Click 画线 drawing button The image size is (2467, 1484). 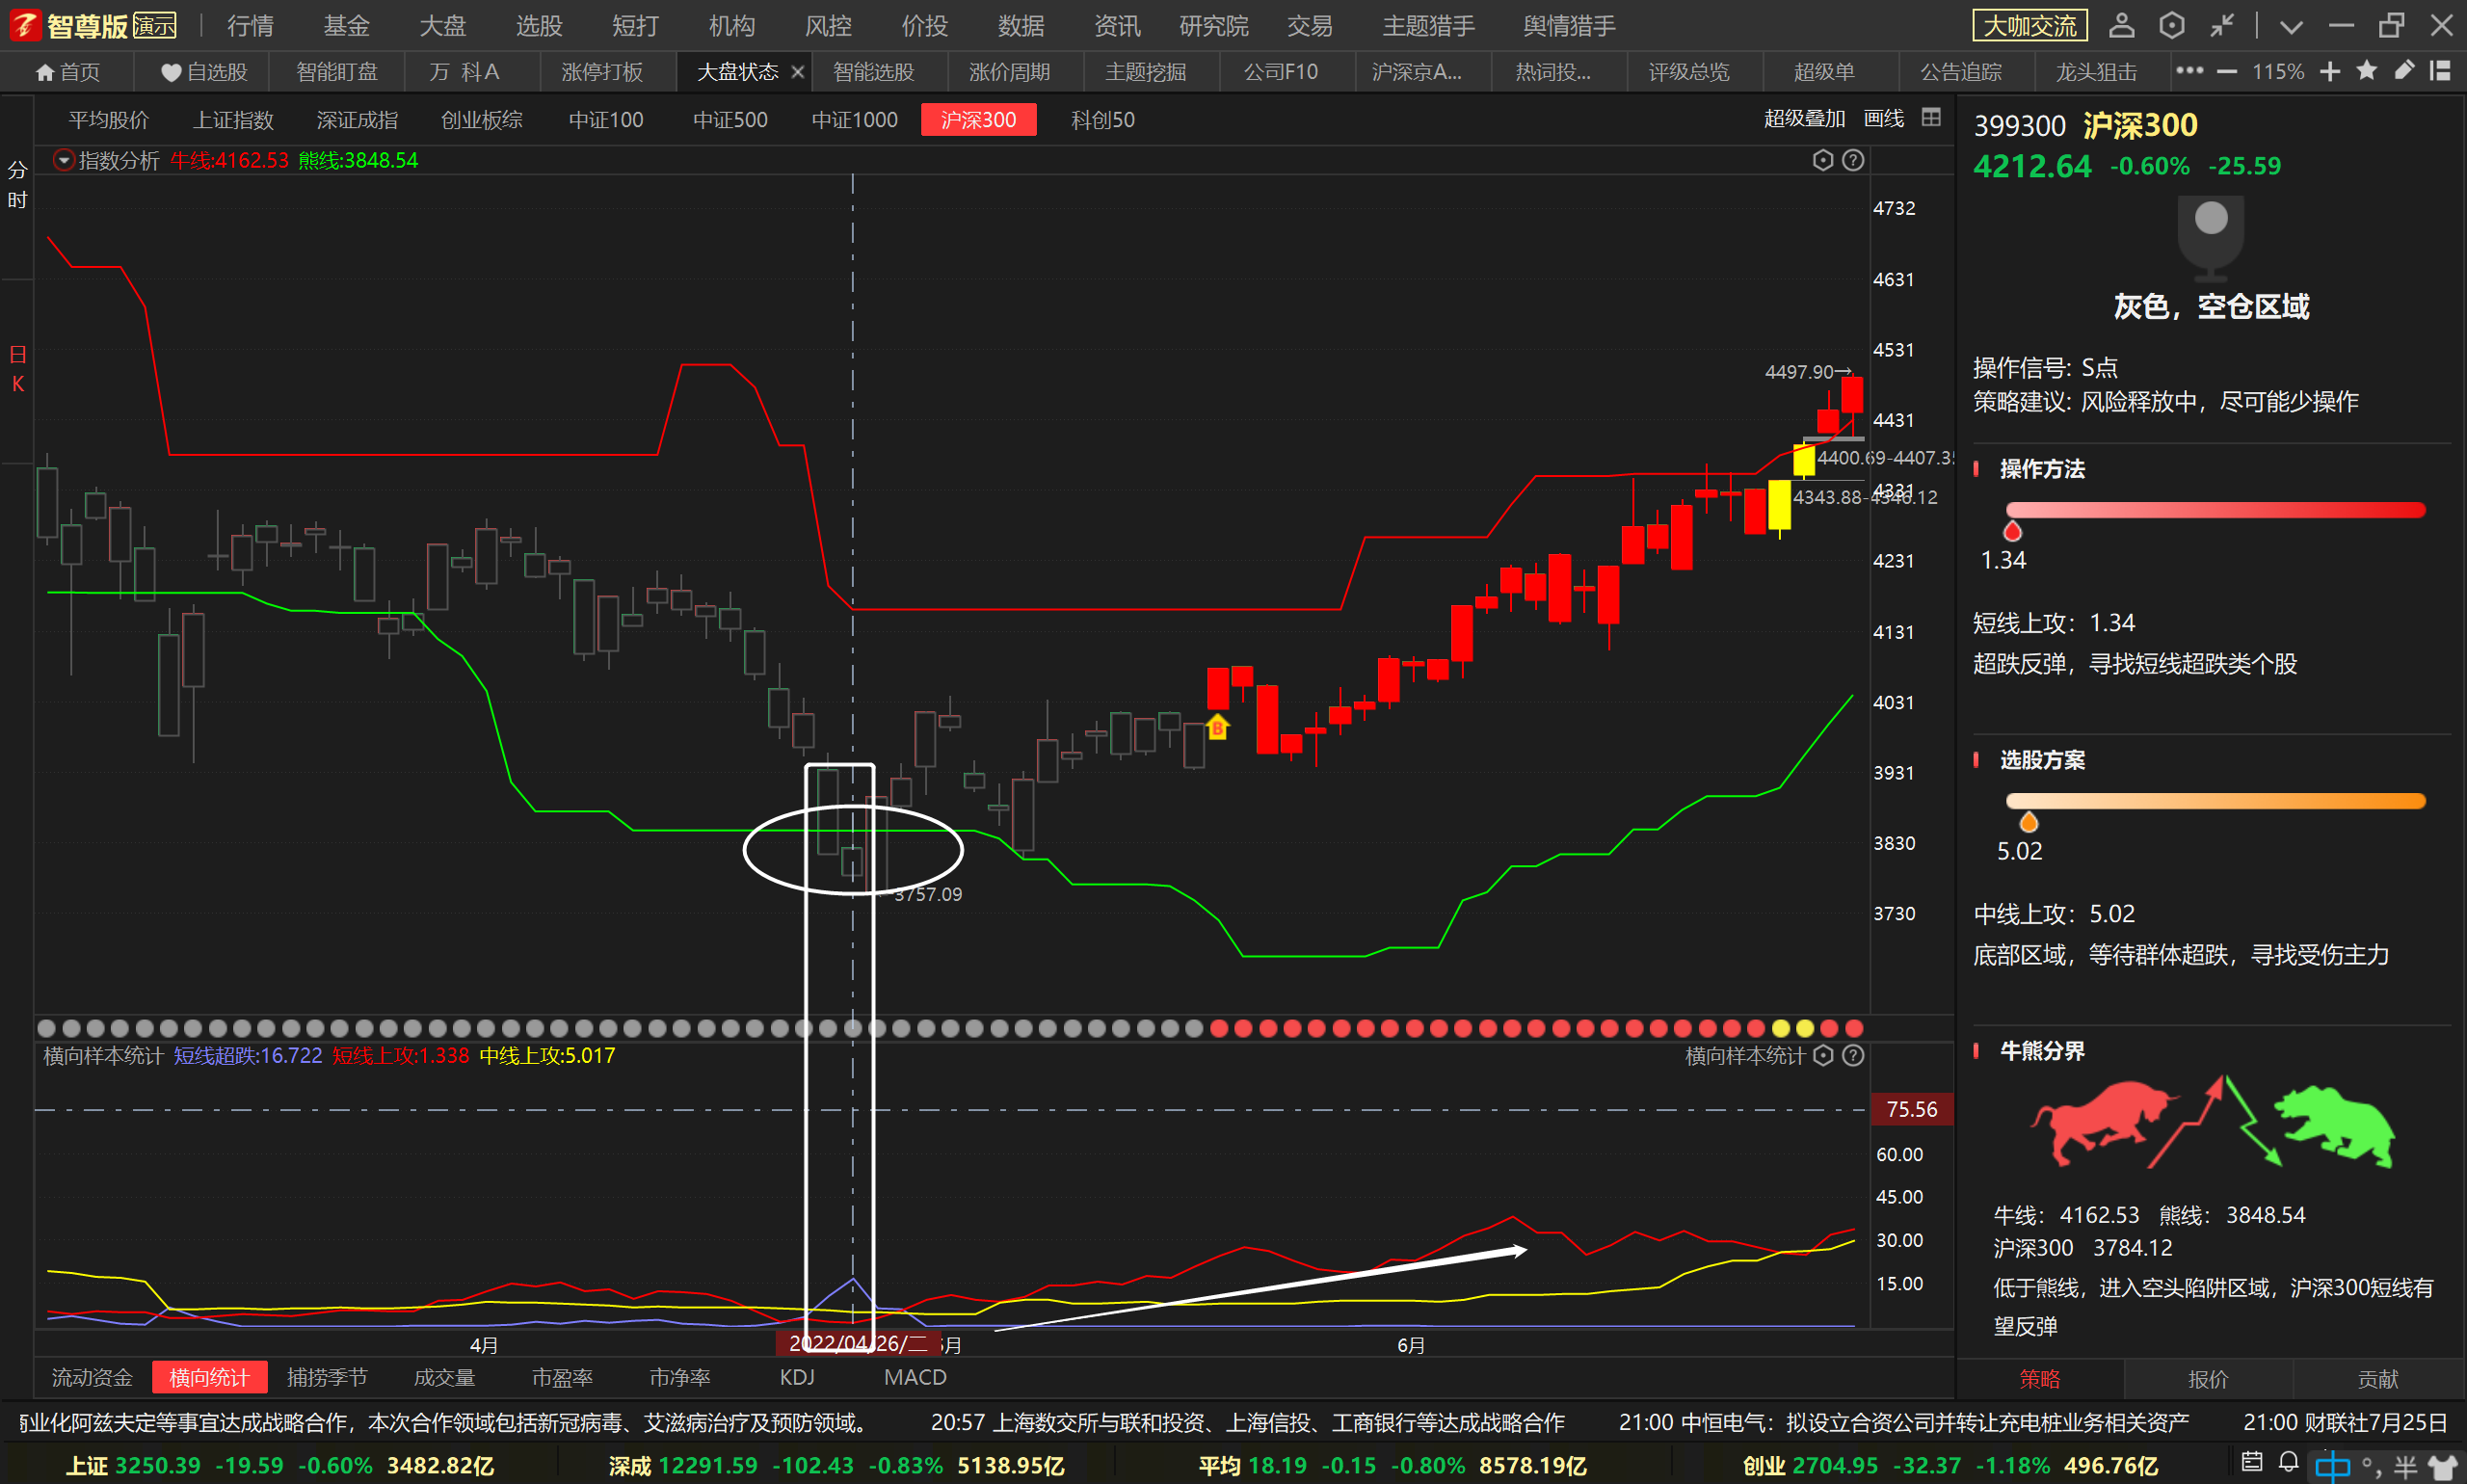coord(1884,118)
